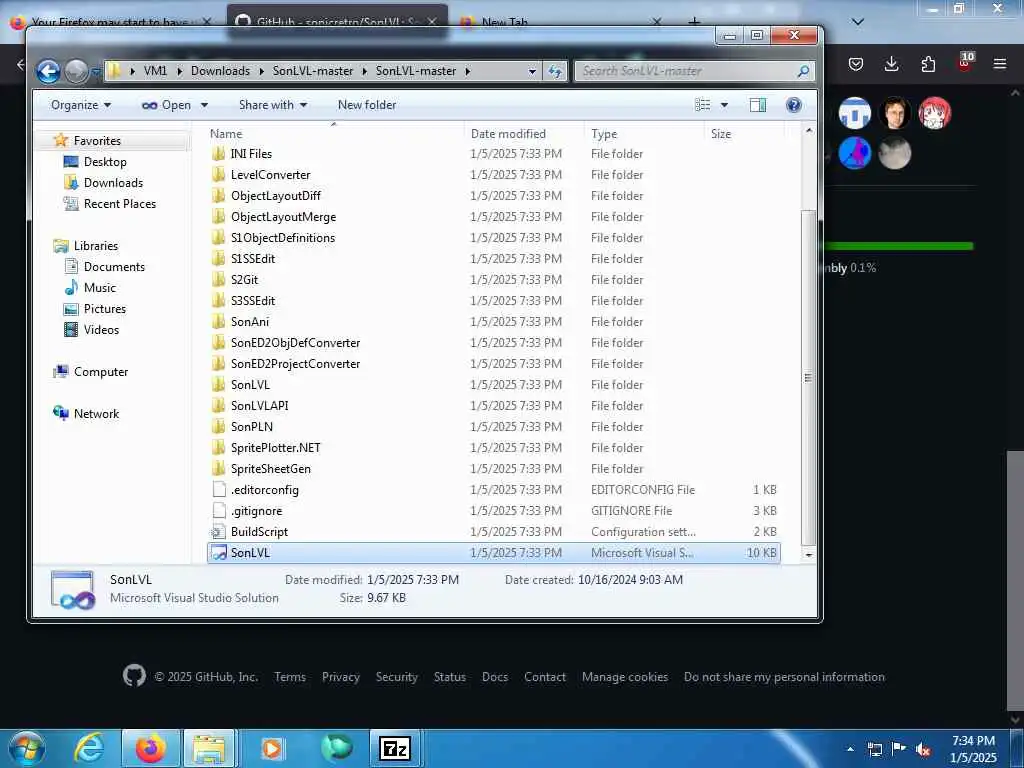The height and width of the screenshot is (768, 1024).
Task: Select the ObjectLayoutDiff folder
Action: point(276,195)
